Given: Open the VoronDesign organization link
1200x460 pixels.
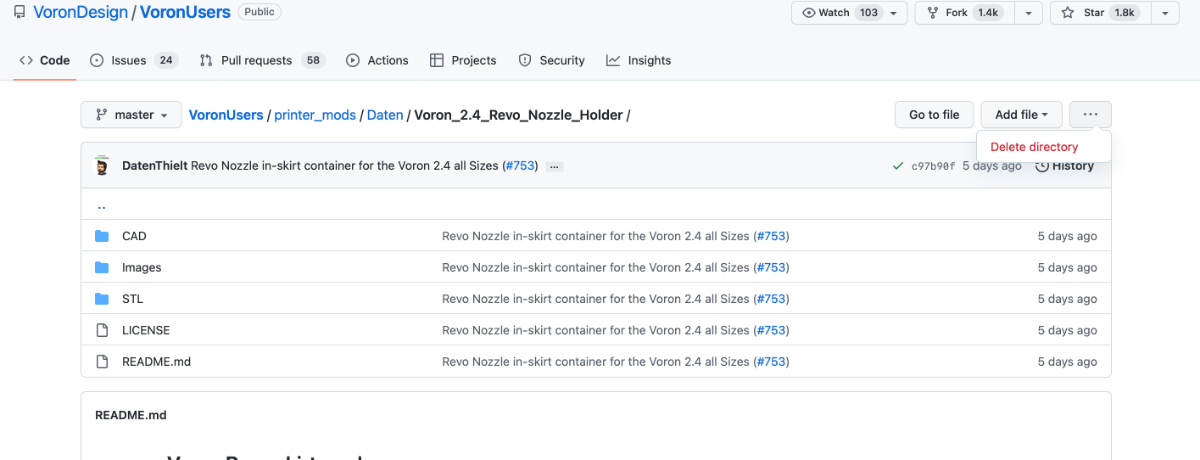Looking at the screenshot, I should coord(81,13).
